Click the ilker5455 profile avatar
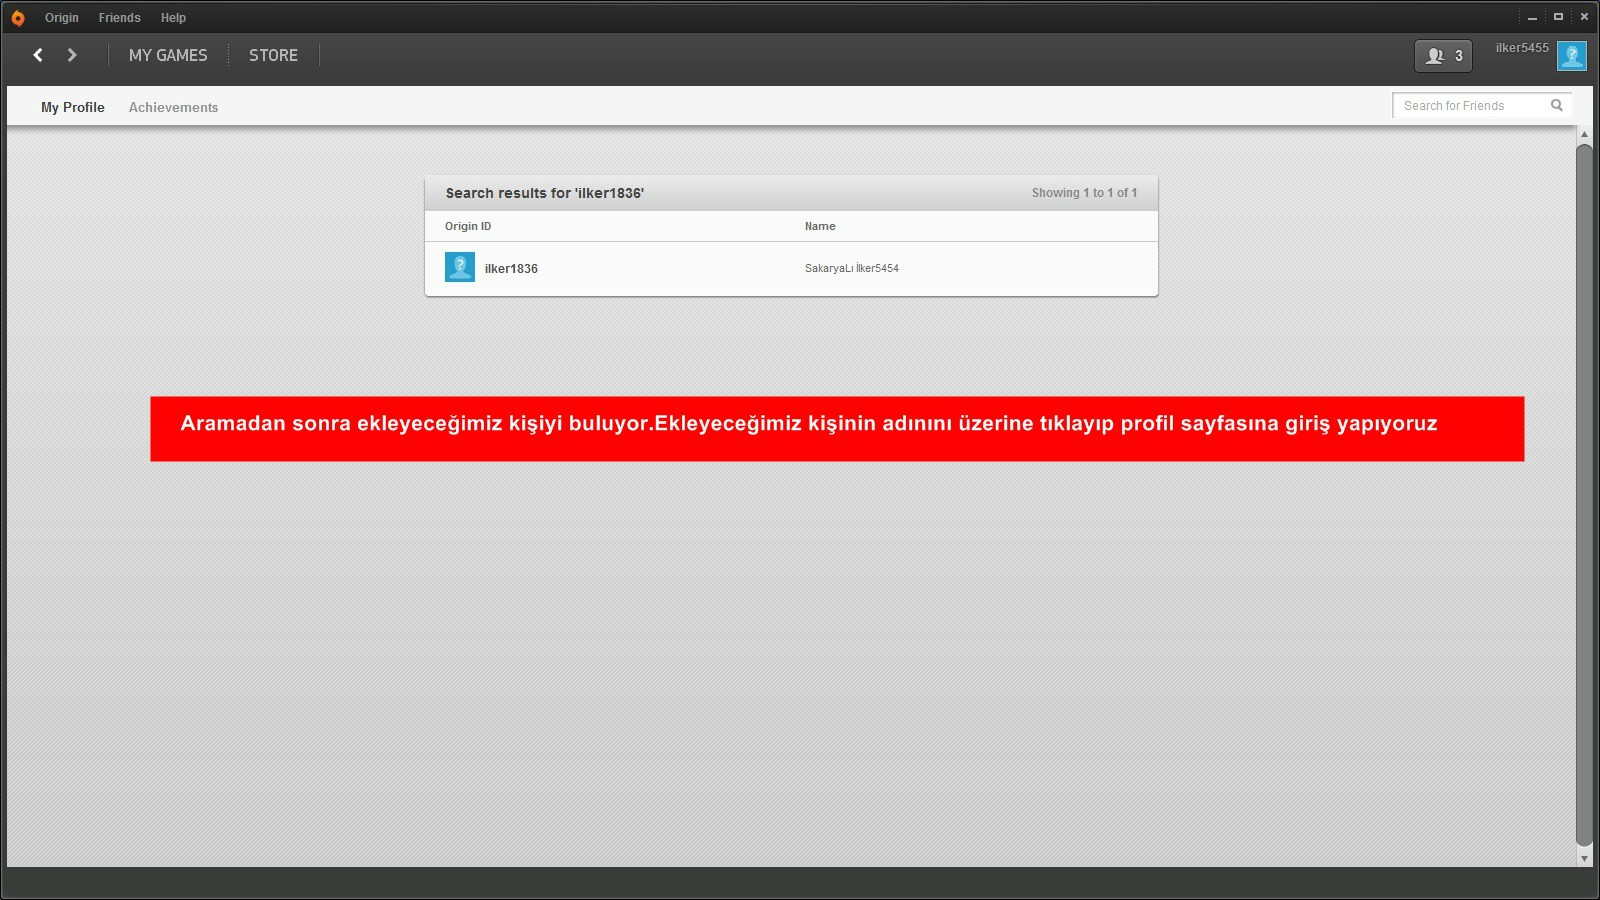This screenshot has width=1600, height=900. pyautogui.click(x=1571, y=56)
